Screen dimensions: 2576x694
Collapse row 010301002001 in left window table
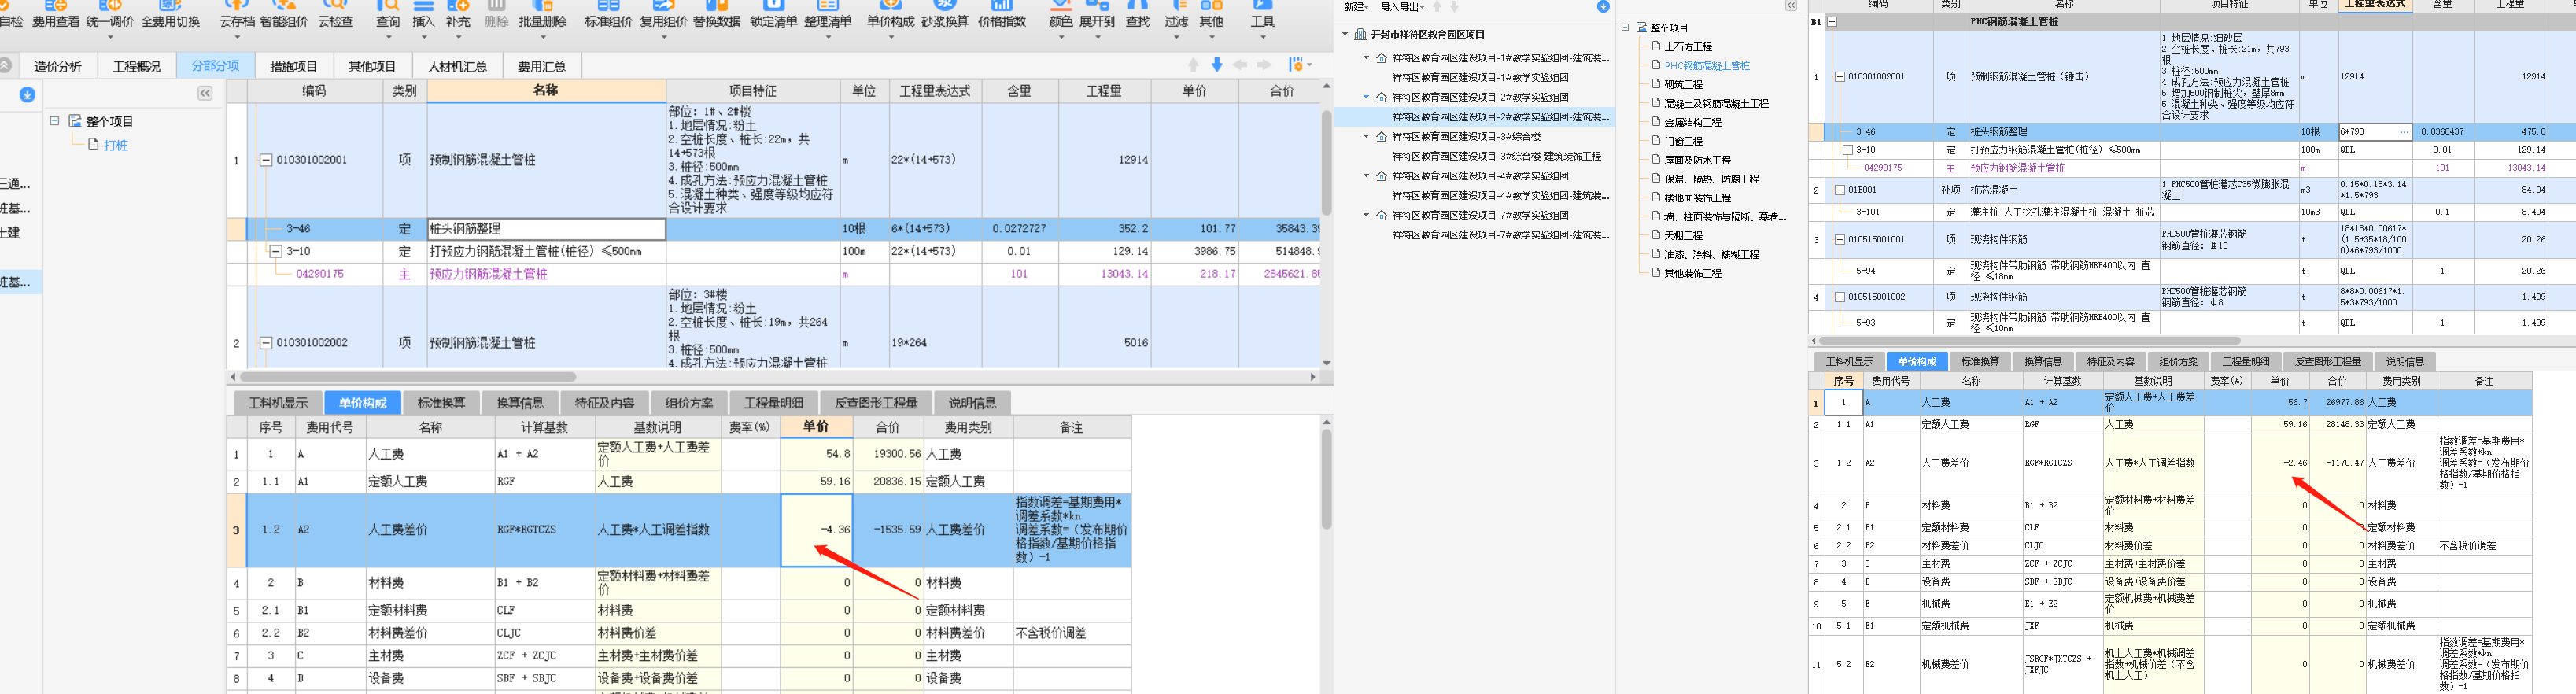266,160
